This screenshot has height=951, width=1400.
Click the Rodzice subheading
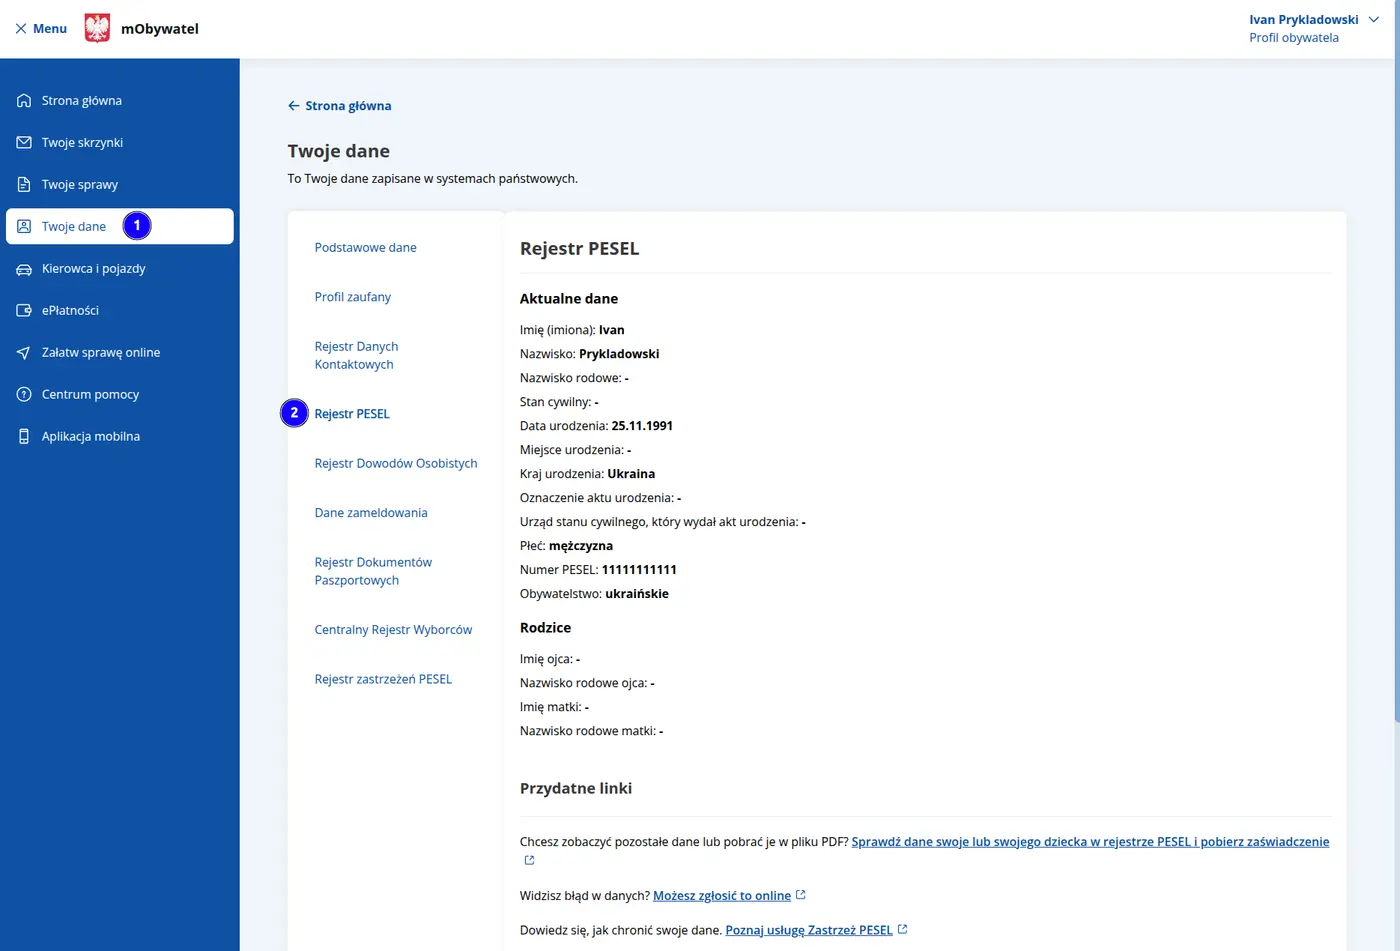point(546,628)
